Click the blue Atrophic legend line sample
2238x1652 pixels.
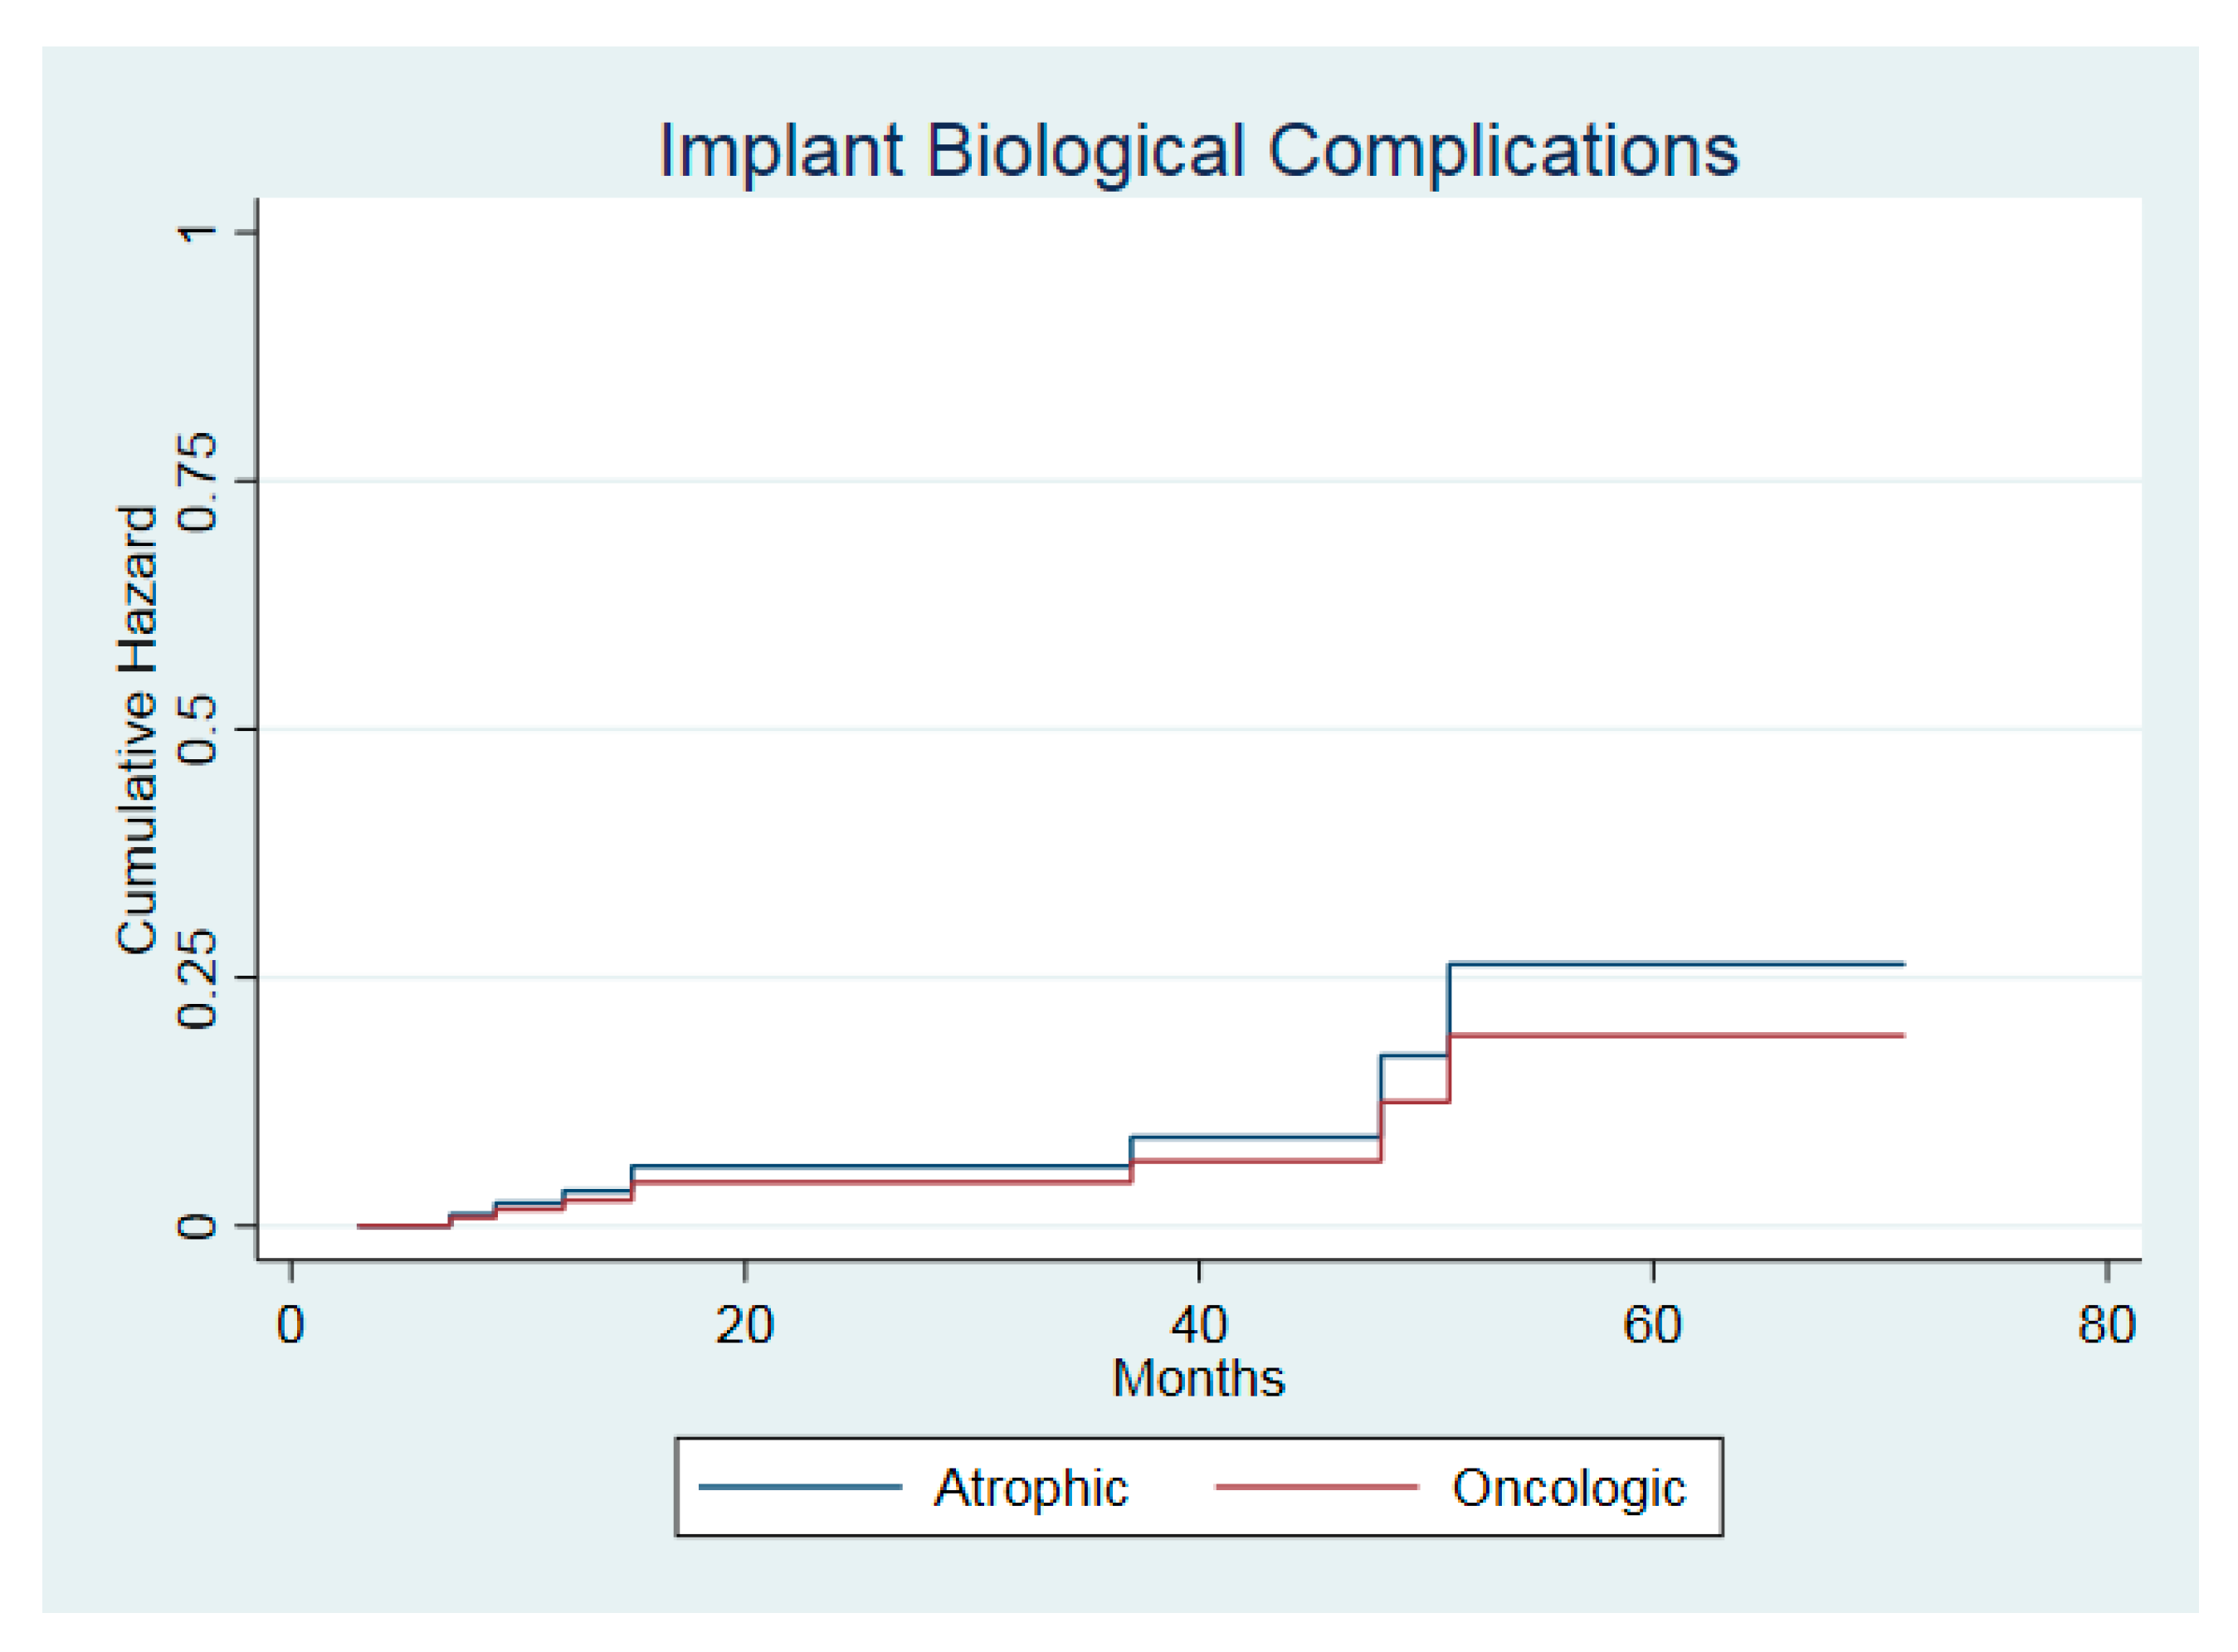tap(800, 1487)
